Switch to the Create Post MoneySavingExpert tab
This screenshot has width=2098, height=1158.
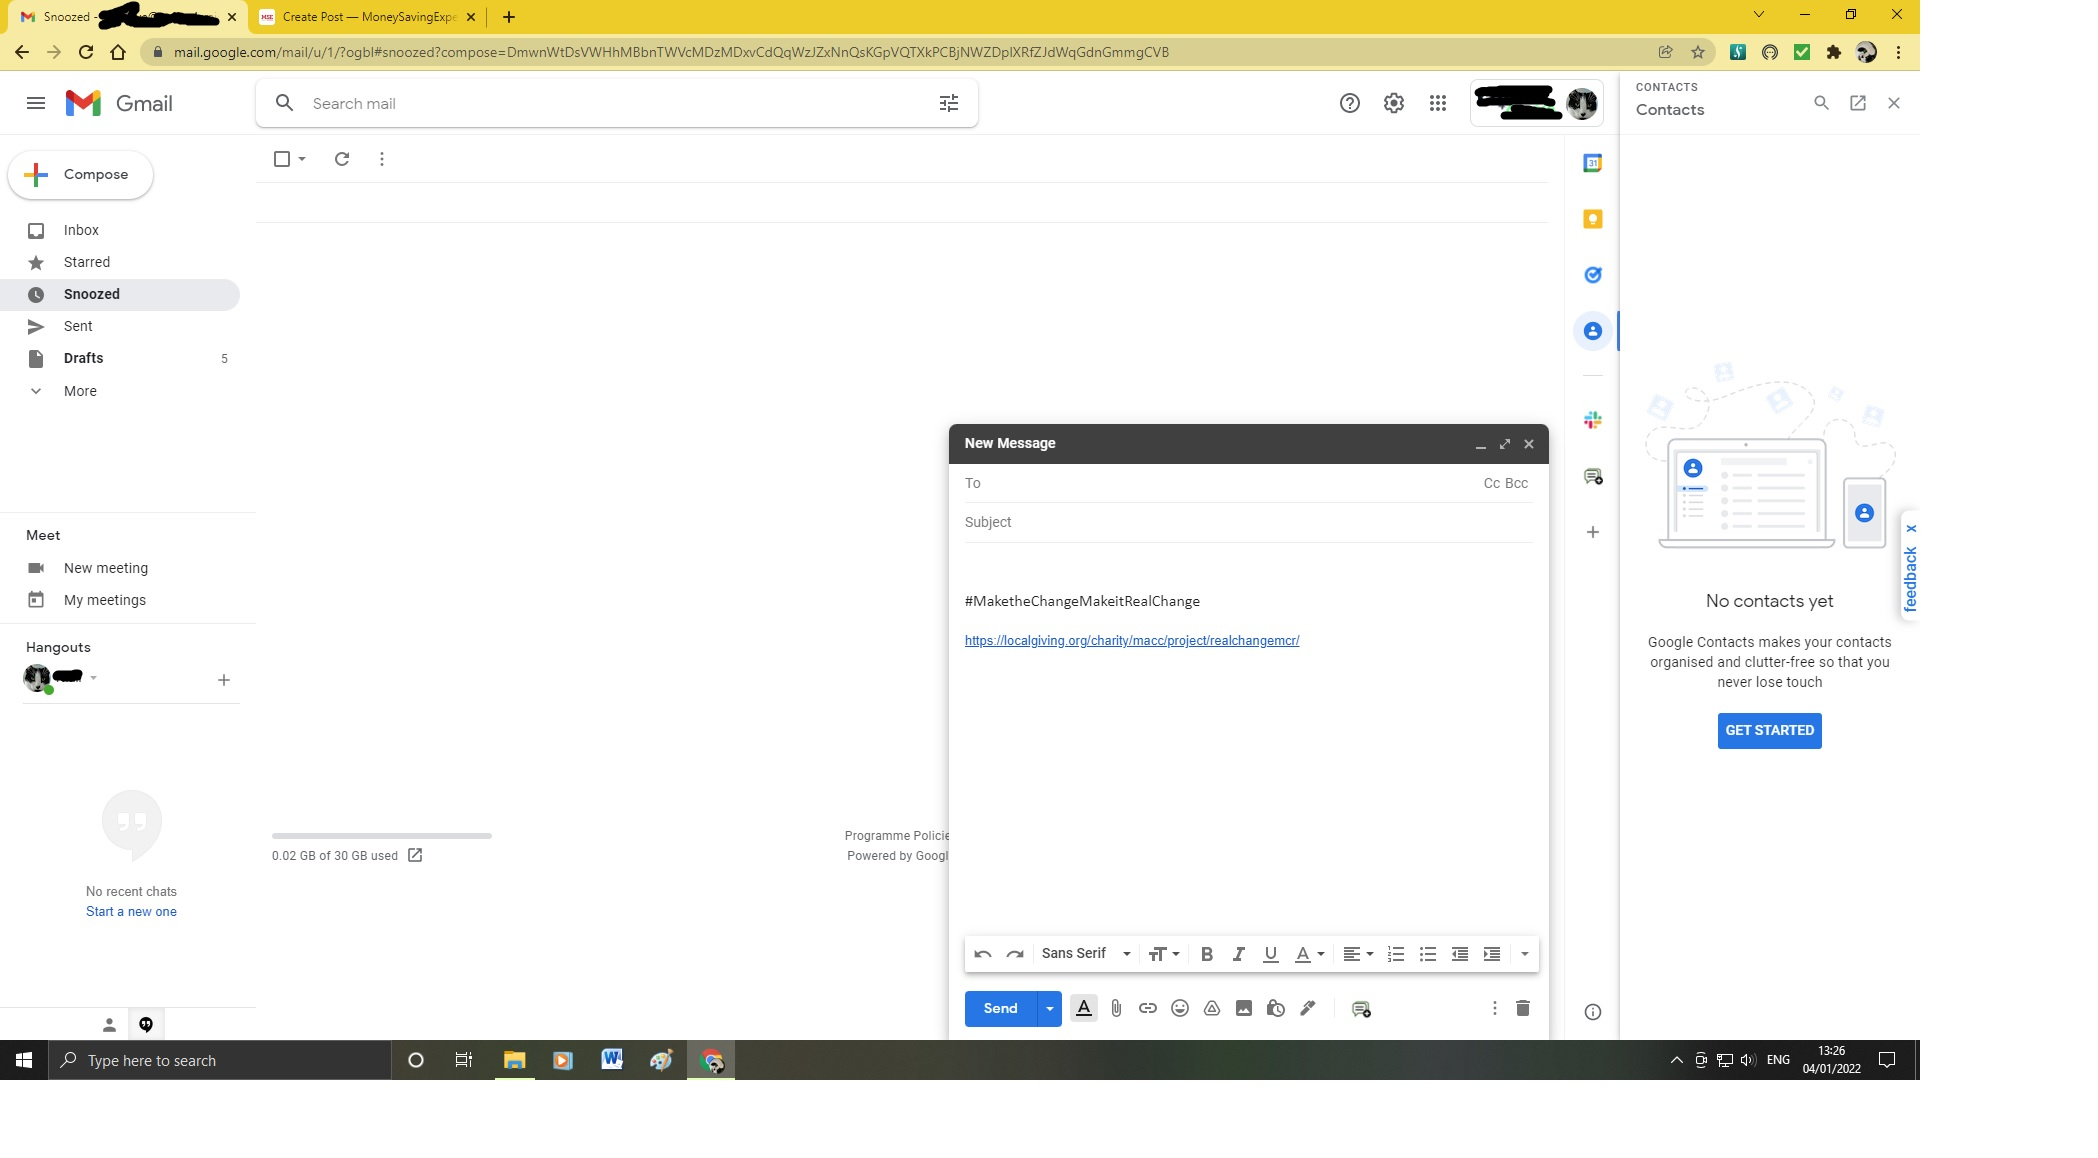pyautogui.click(x=366, y=17)
